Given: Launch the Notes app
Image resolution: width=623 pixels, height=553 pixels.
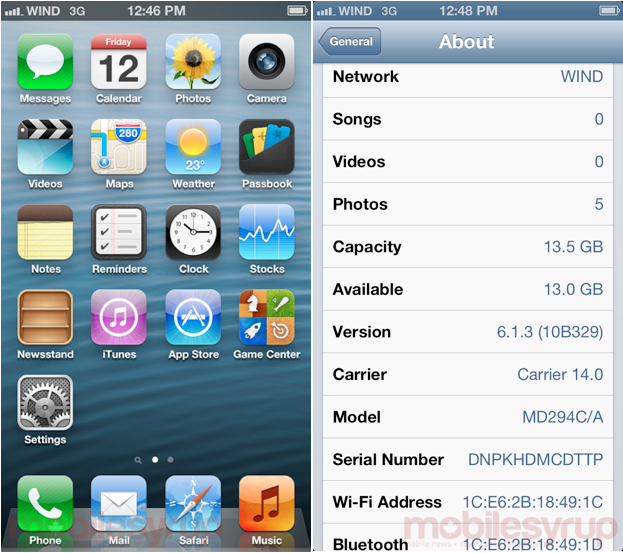Looking at the screenshot, I should (45, 232).
